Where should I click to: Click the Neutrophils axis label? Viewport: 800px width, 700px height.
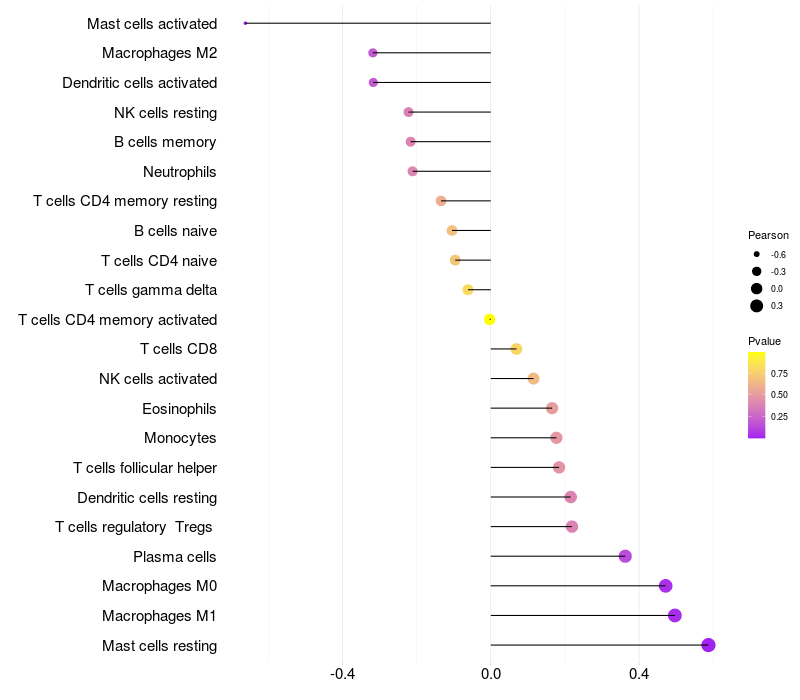(180, 172)
